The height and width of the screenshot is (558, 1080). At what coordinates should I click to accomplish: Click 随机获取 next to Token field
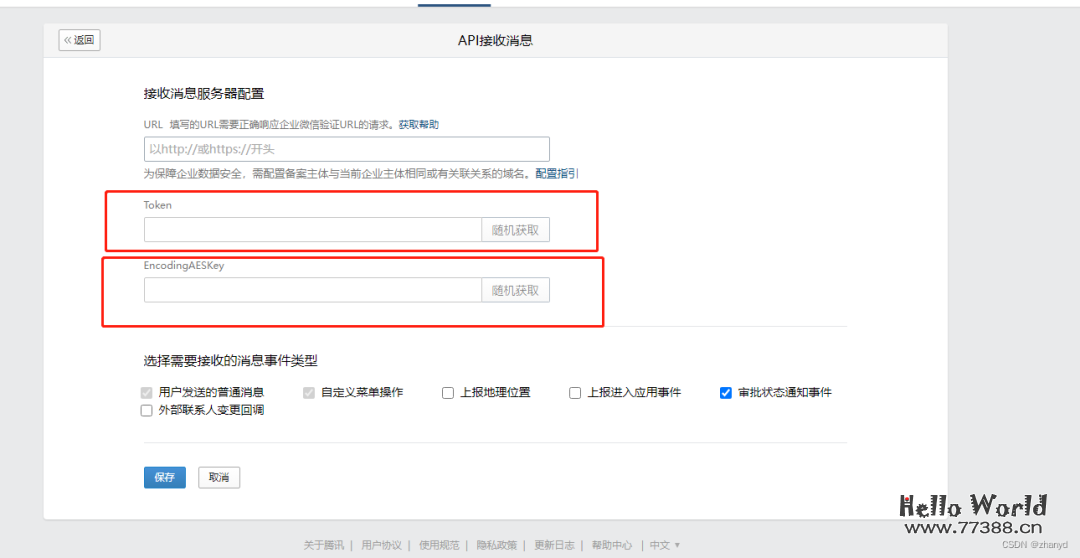(x=515, y=230)
